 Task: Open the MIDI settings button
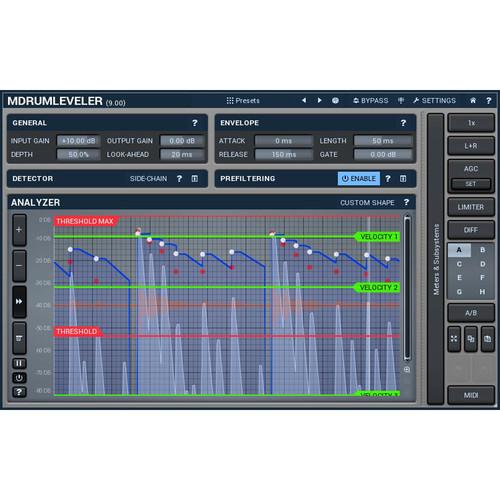coord(471,395)
